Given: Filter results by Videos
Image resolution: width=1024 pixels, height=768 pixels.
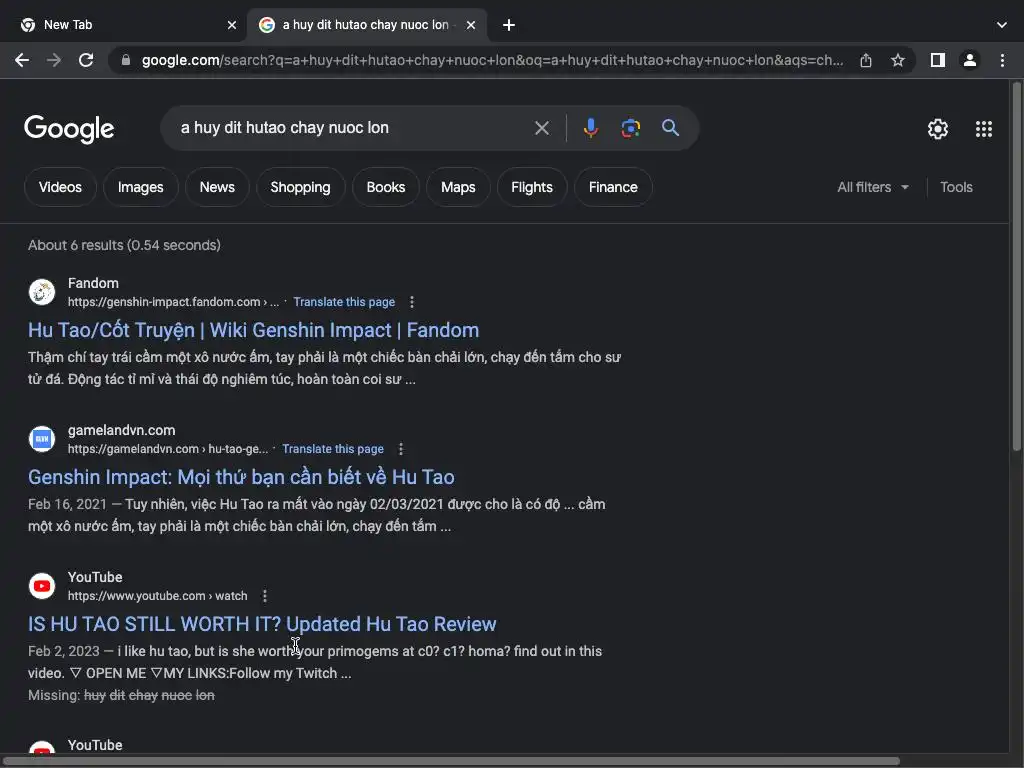Looking at the screenshot, I should pos(60,187).
